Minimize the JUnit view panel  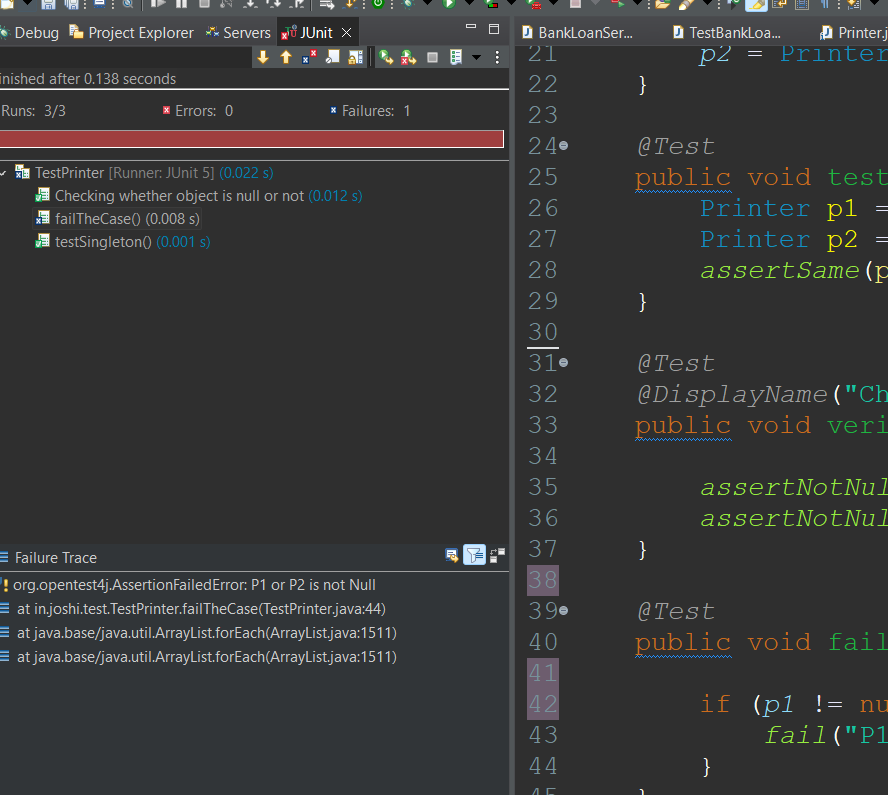pos(471,27)
